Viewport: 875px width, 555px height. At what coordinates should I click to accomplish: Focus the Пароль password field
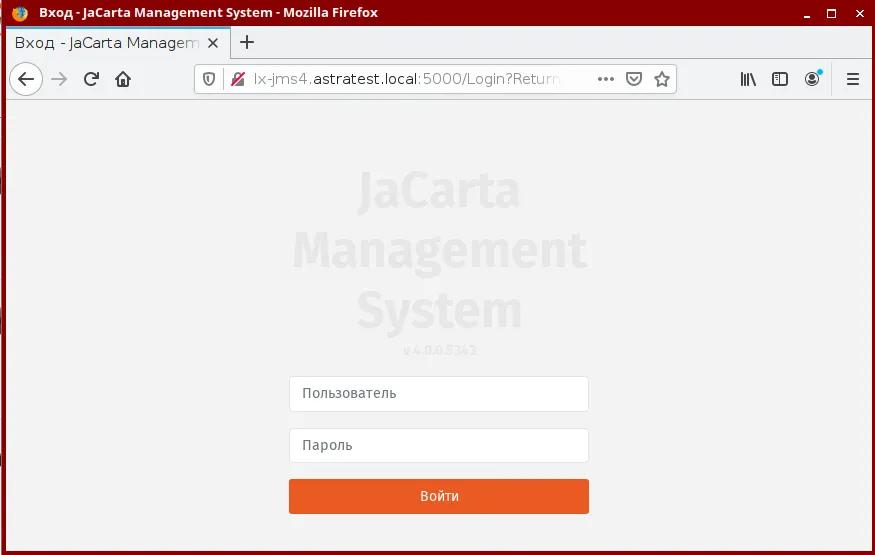click(439, 445)
